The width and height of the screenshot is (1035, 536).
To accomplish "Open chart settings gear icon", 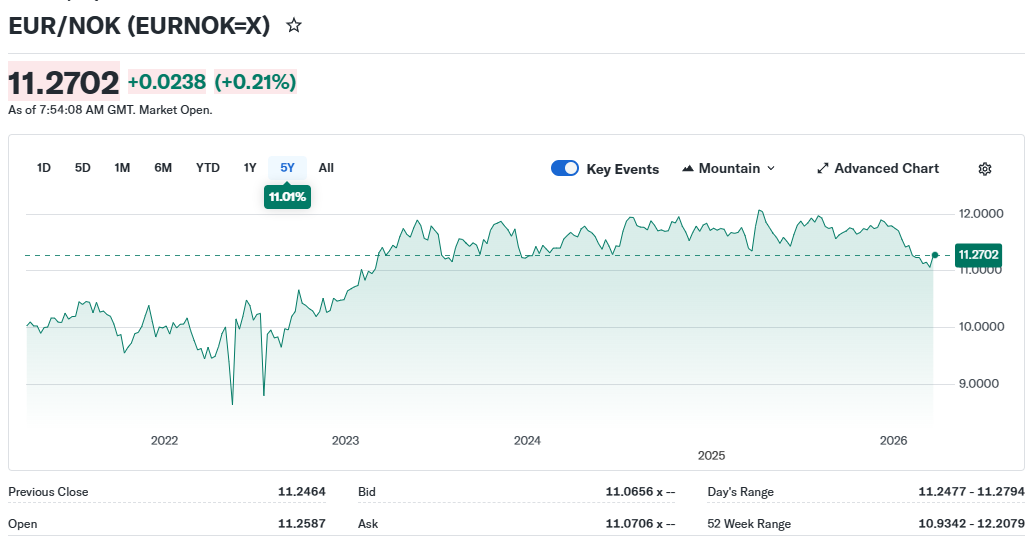I will 984,169.
